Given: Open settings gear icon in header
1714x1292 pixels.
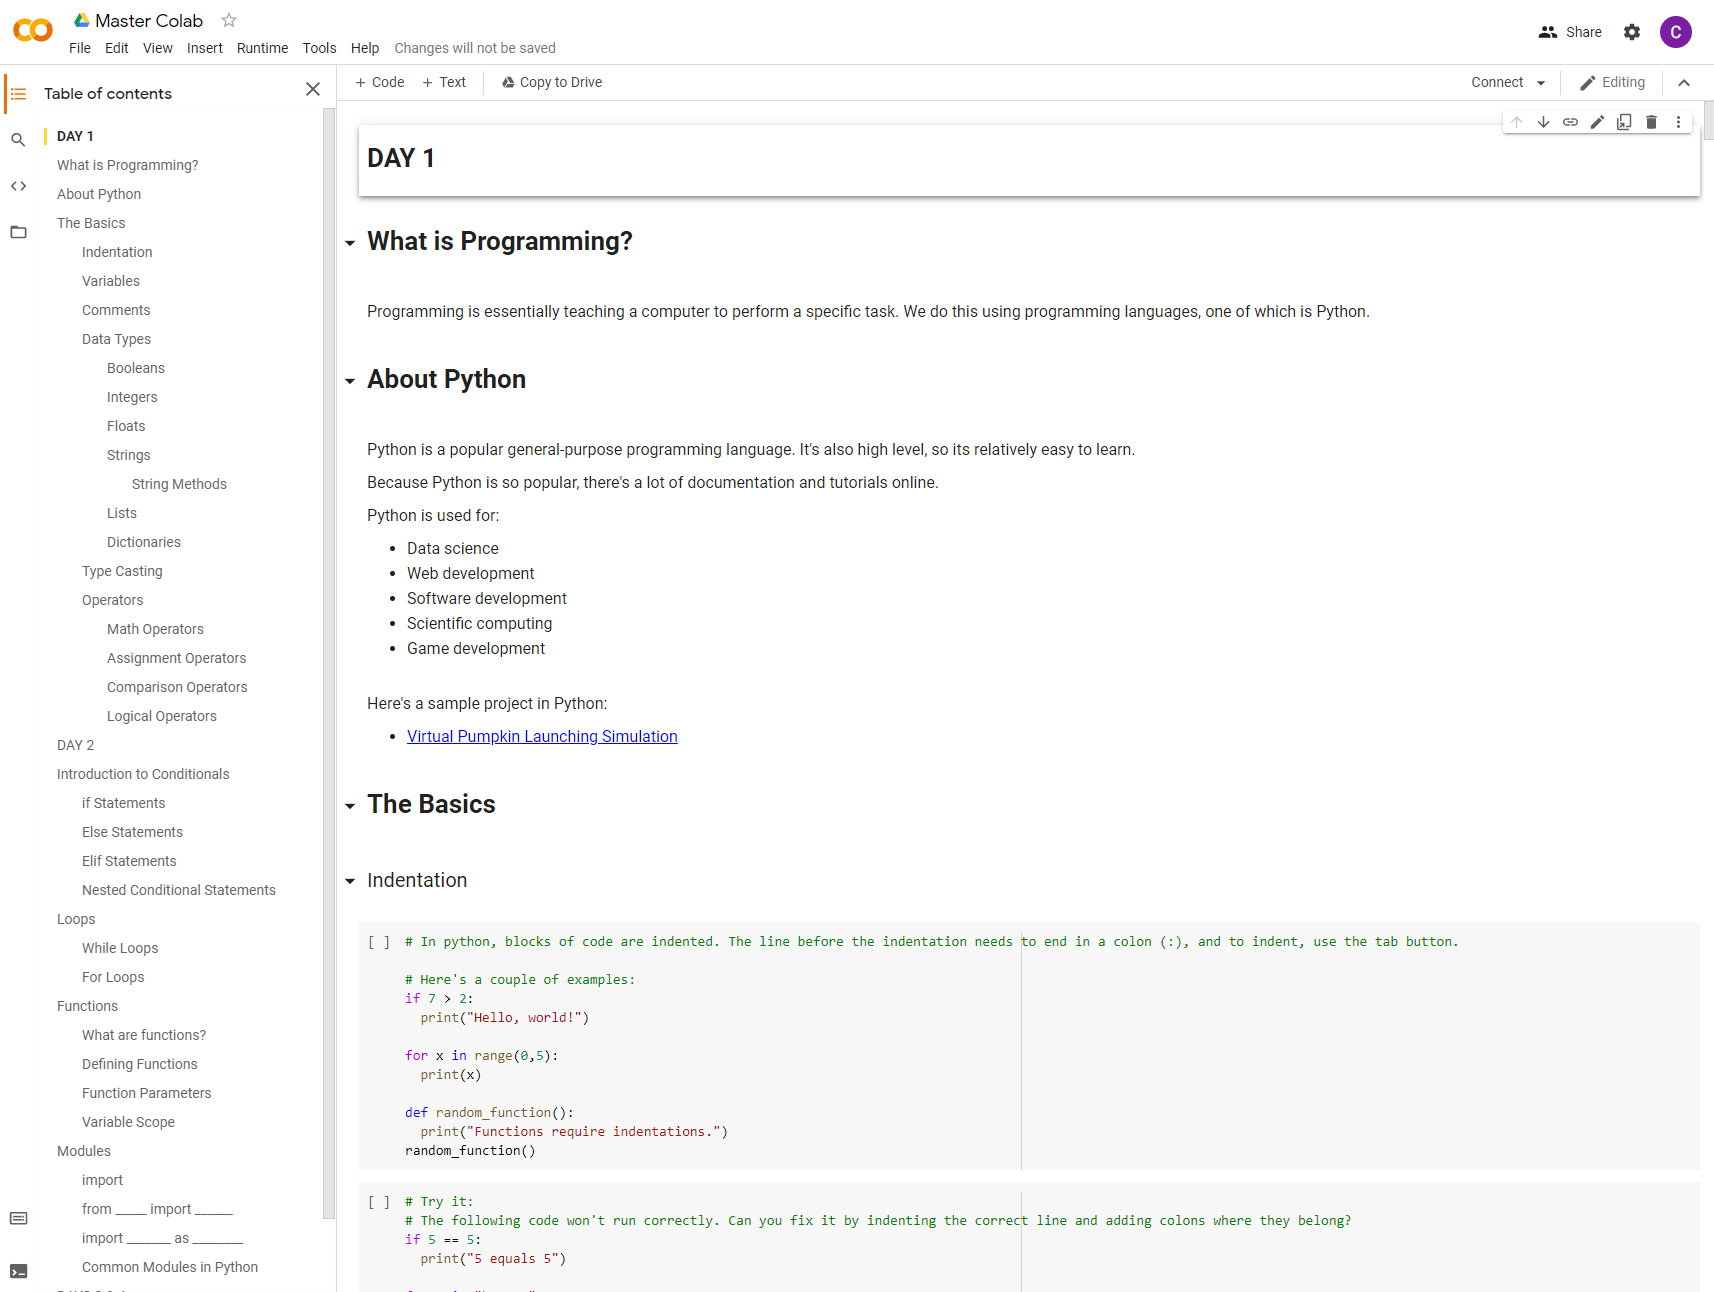Looking at the screenshot, I should 1632,32.
